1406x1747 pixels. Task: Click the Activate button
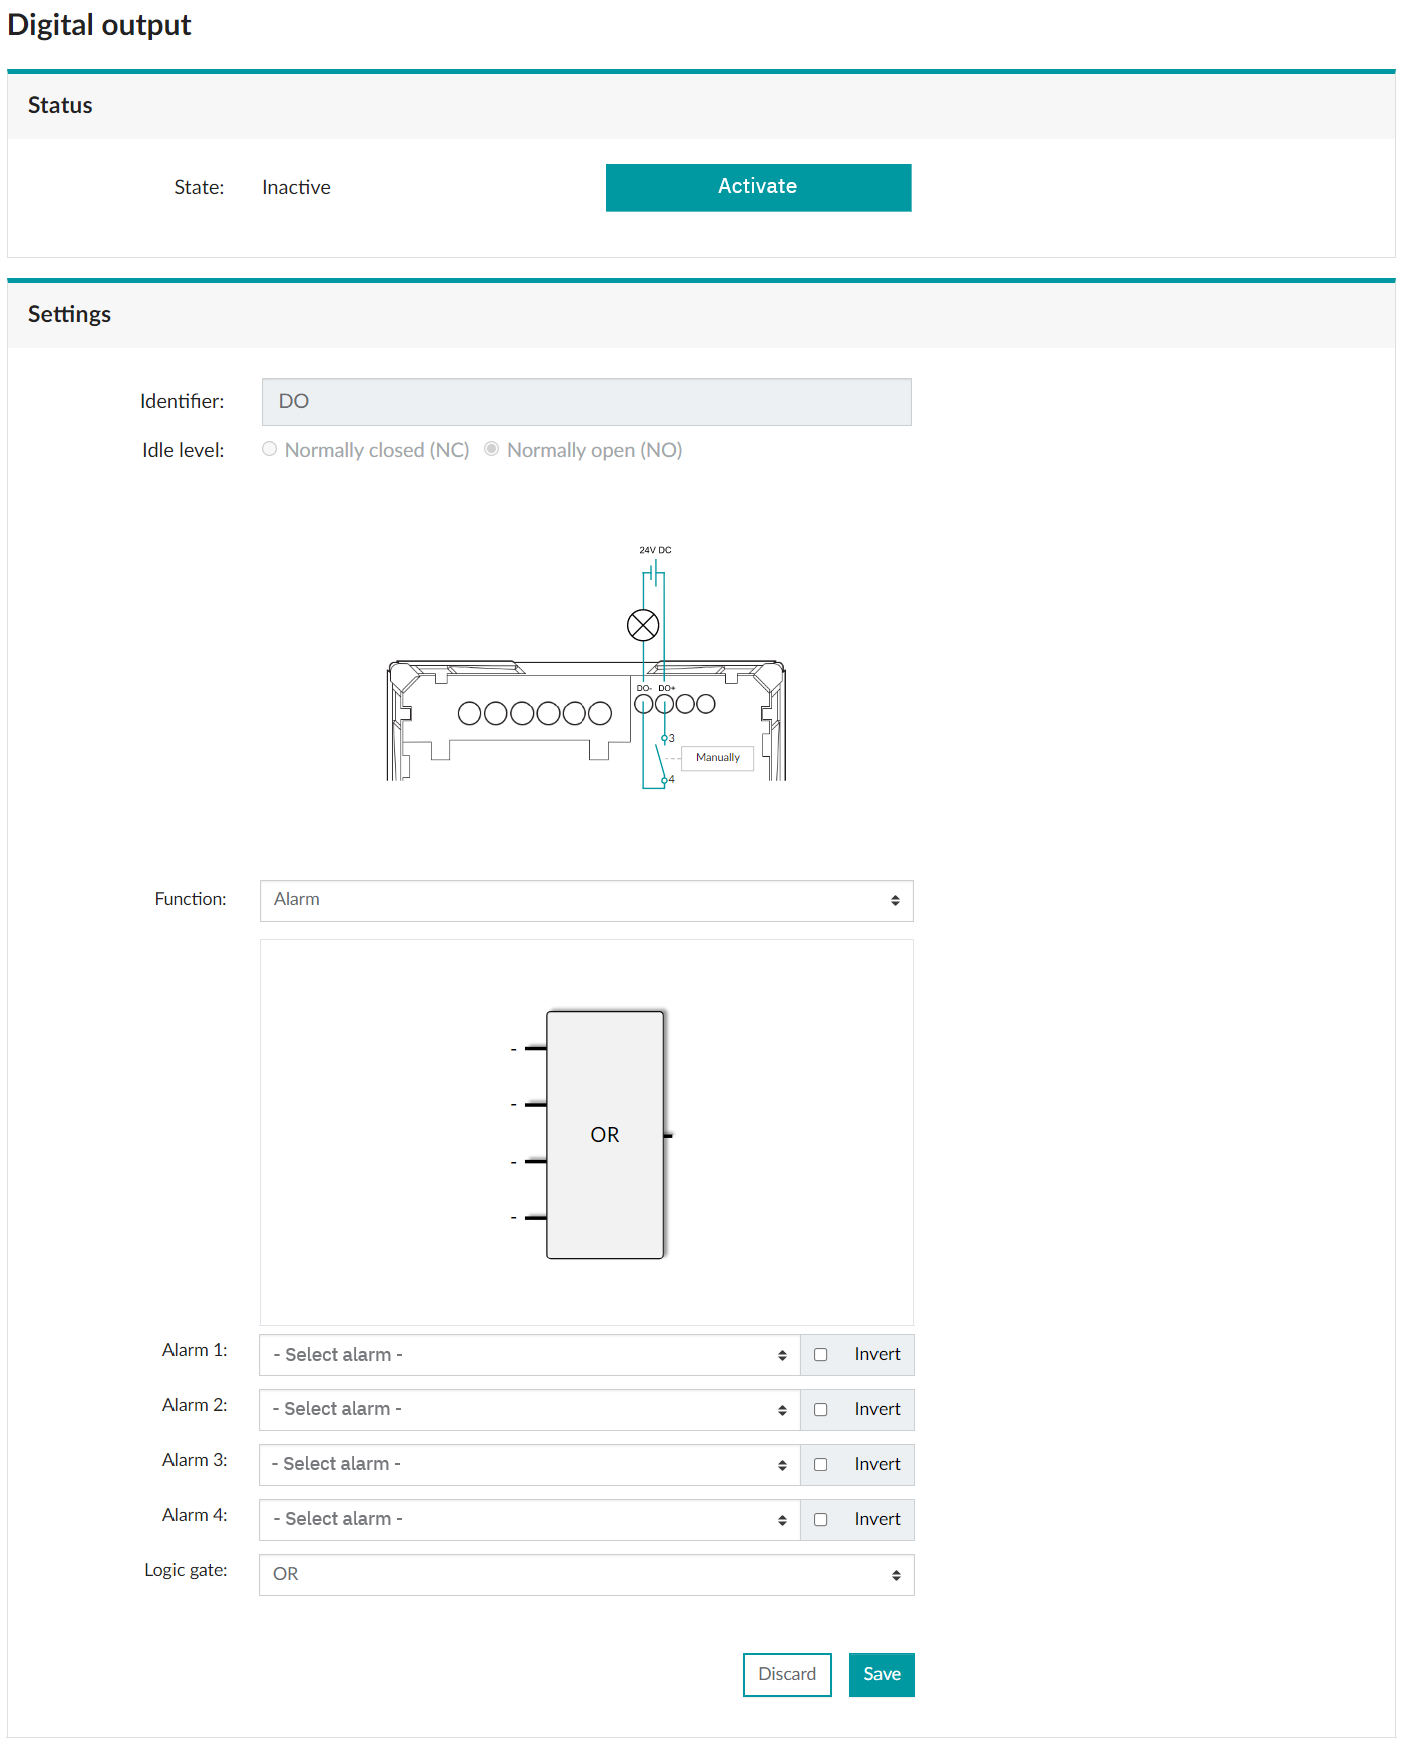(x=758, y=188)
